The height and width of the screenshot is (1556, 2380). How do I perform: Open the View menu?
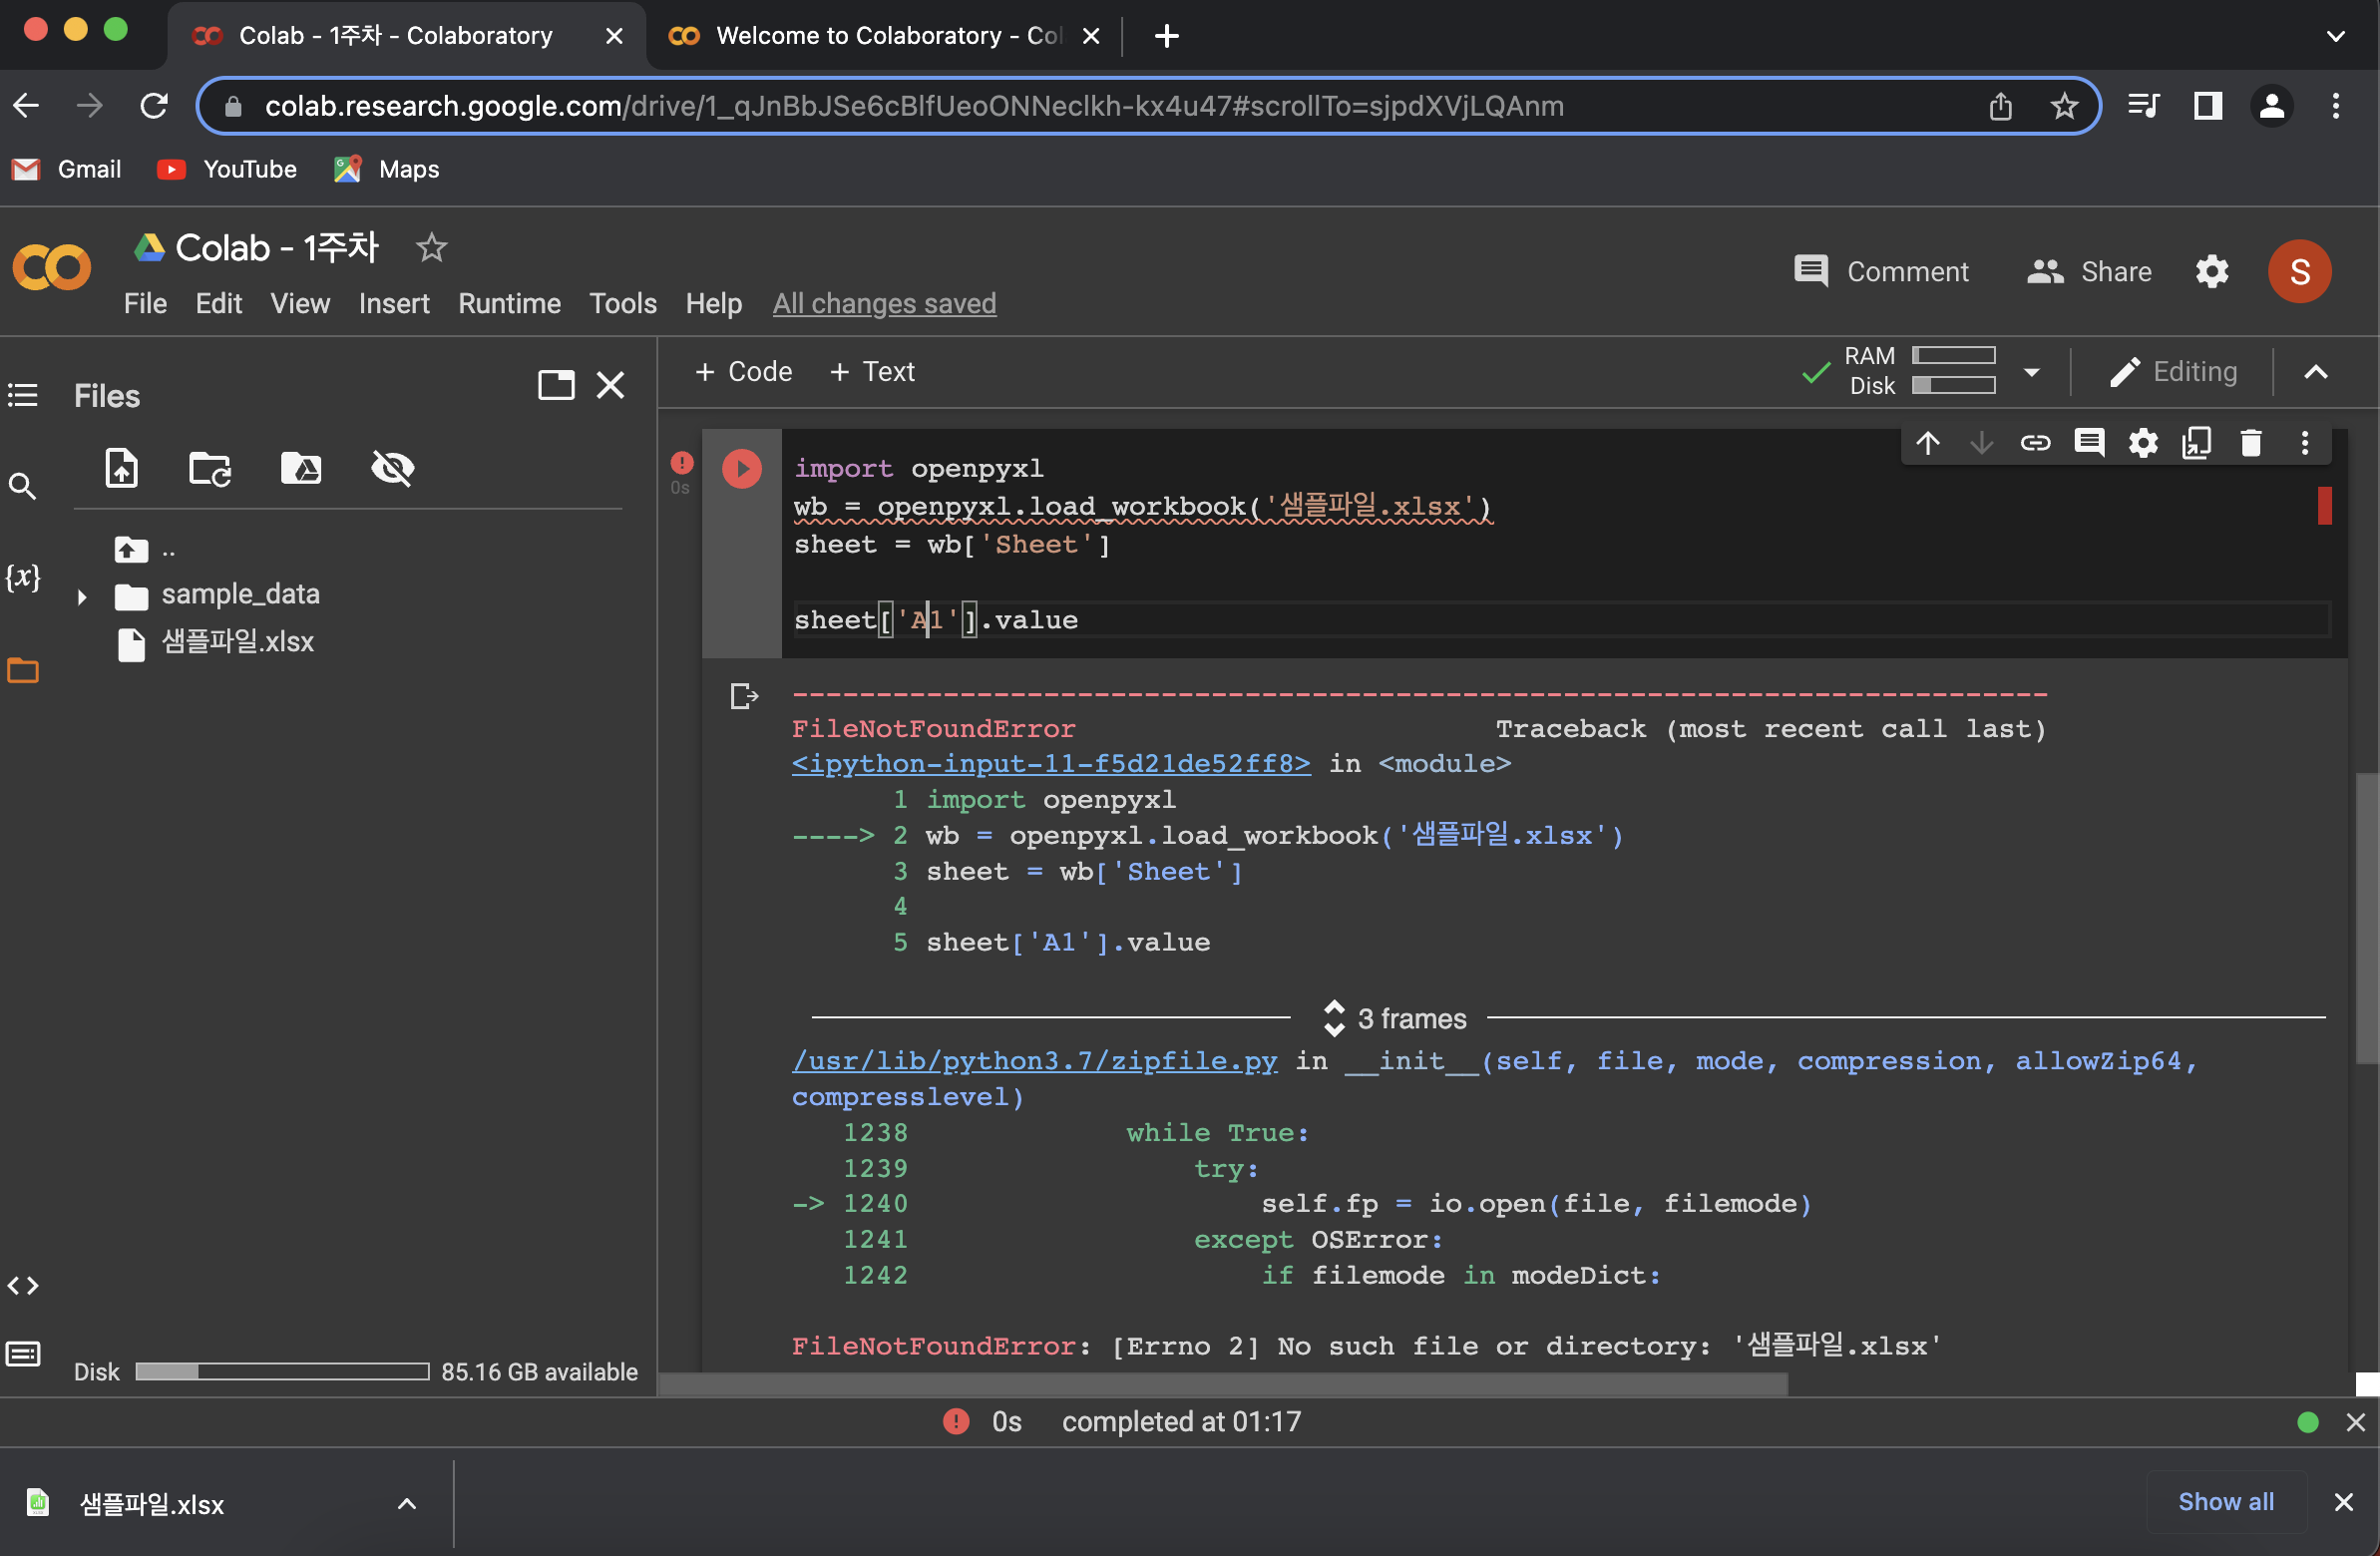click(x=299, y=303)
